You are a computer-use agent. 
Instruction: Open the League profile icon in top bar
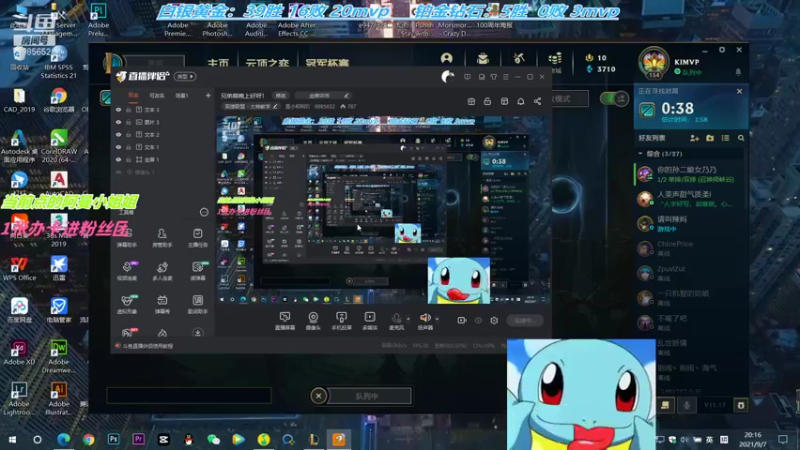pos(446,58)
